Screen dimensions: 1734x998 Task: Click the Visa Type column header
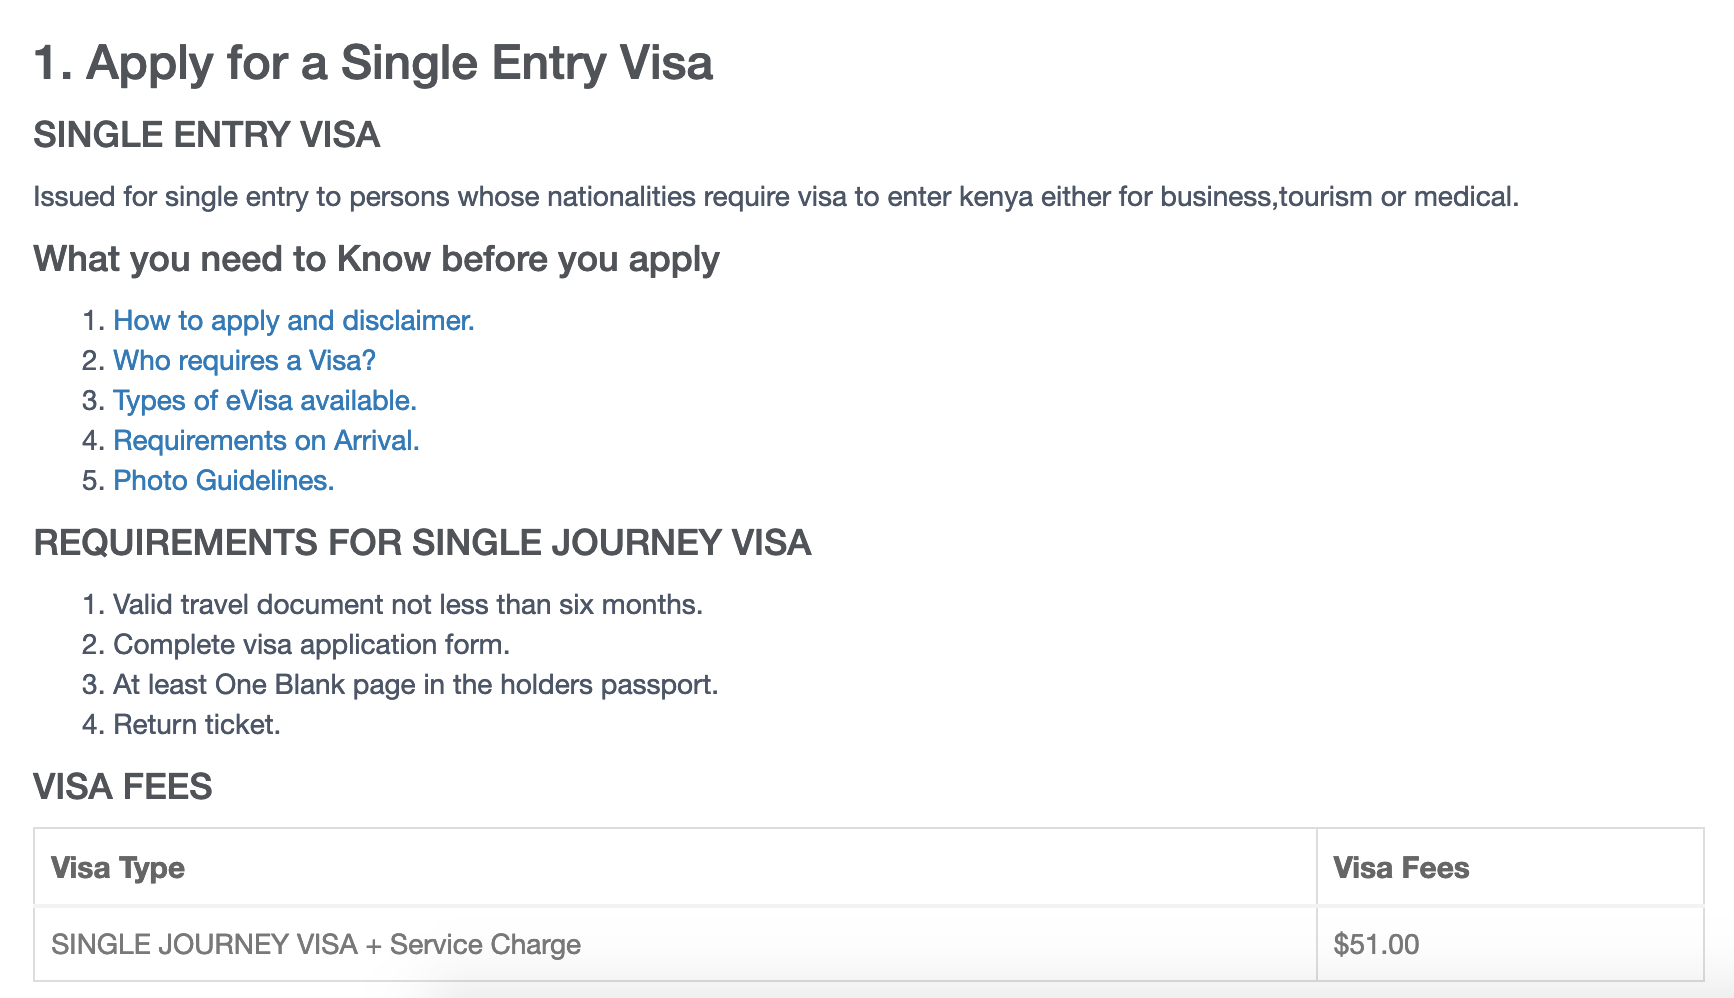(x=675, y=867)
